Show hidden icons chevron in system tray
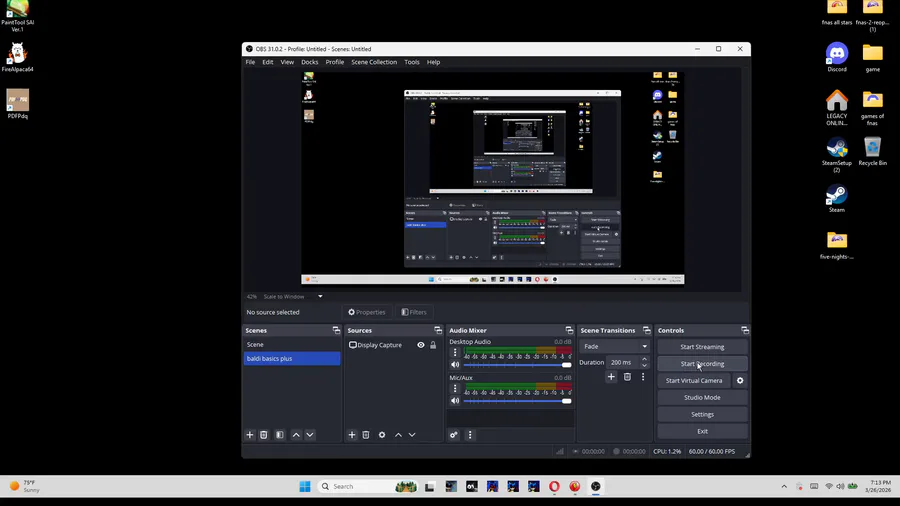Image resolution: width=900 pixels, height=506 pixels. [x=784, y=486]
